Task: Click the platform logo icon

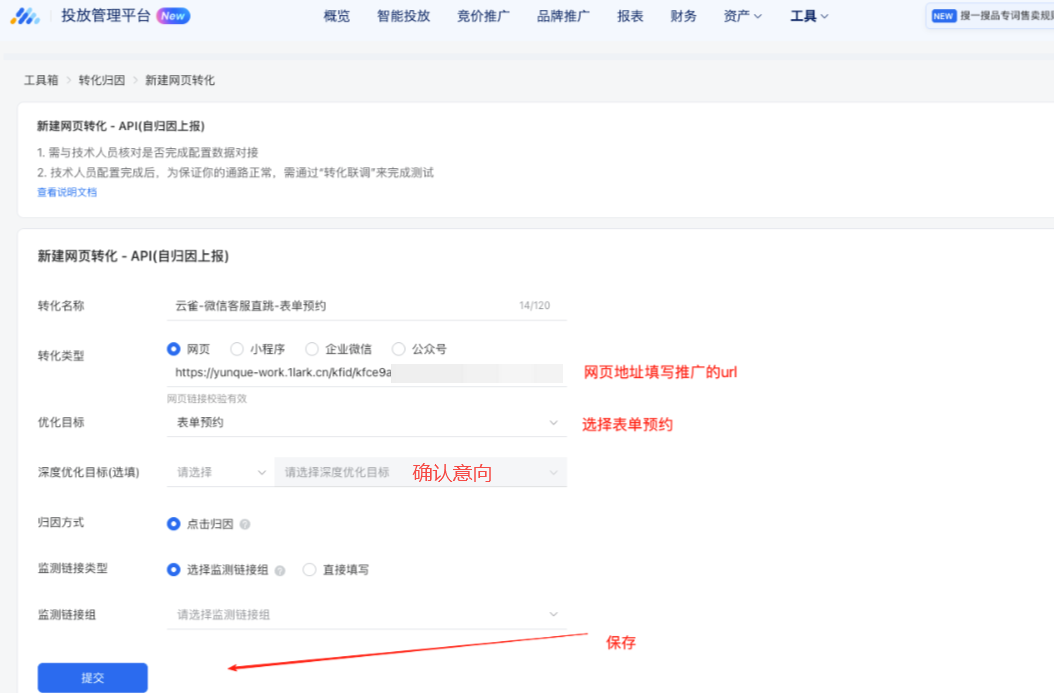Action: tap(25, 16)
